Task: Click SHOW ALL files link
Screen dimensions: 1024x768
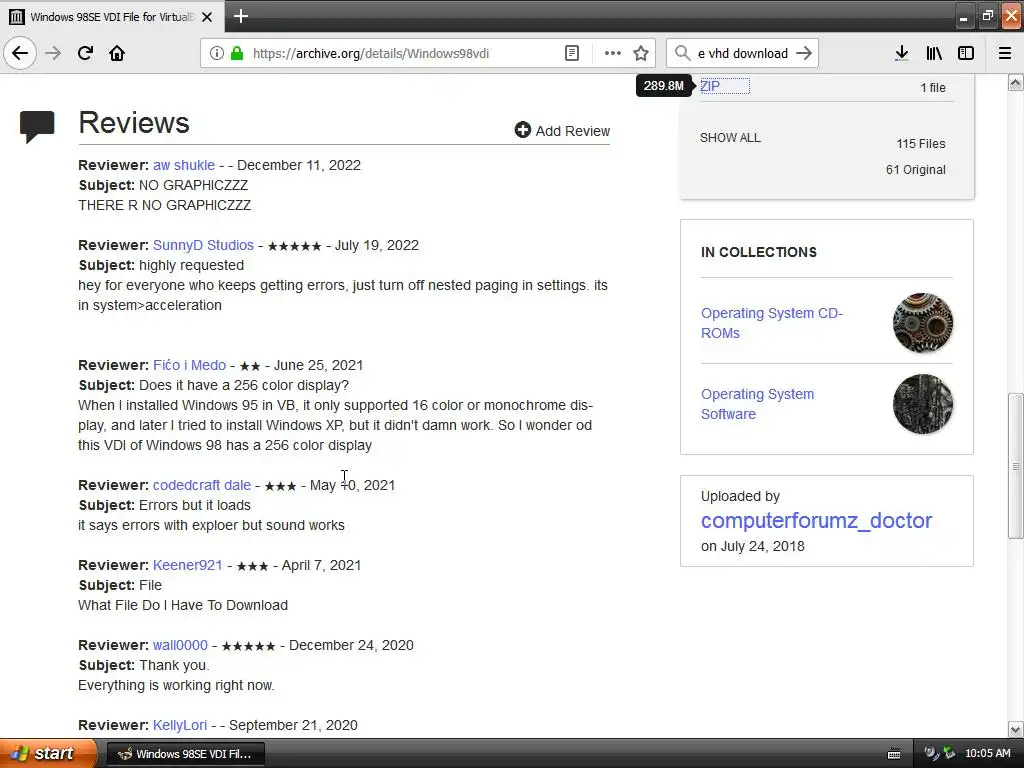Action: click(730, 138)
